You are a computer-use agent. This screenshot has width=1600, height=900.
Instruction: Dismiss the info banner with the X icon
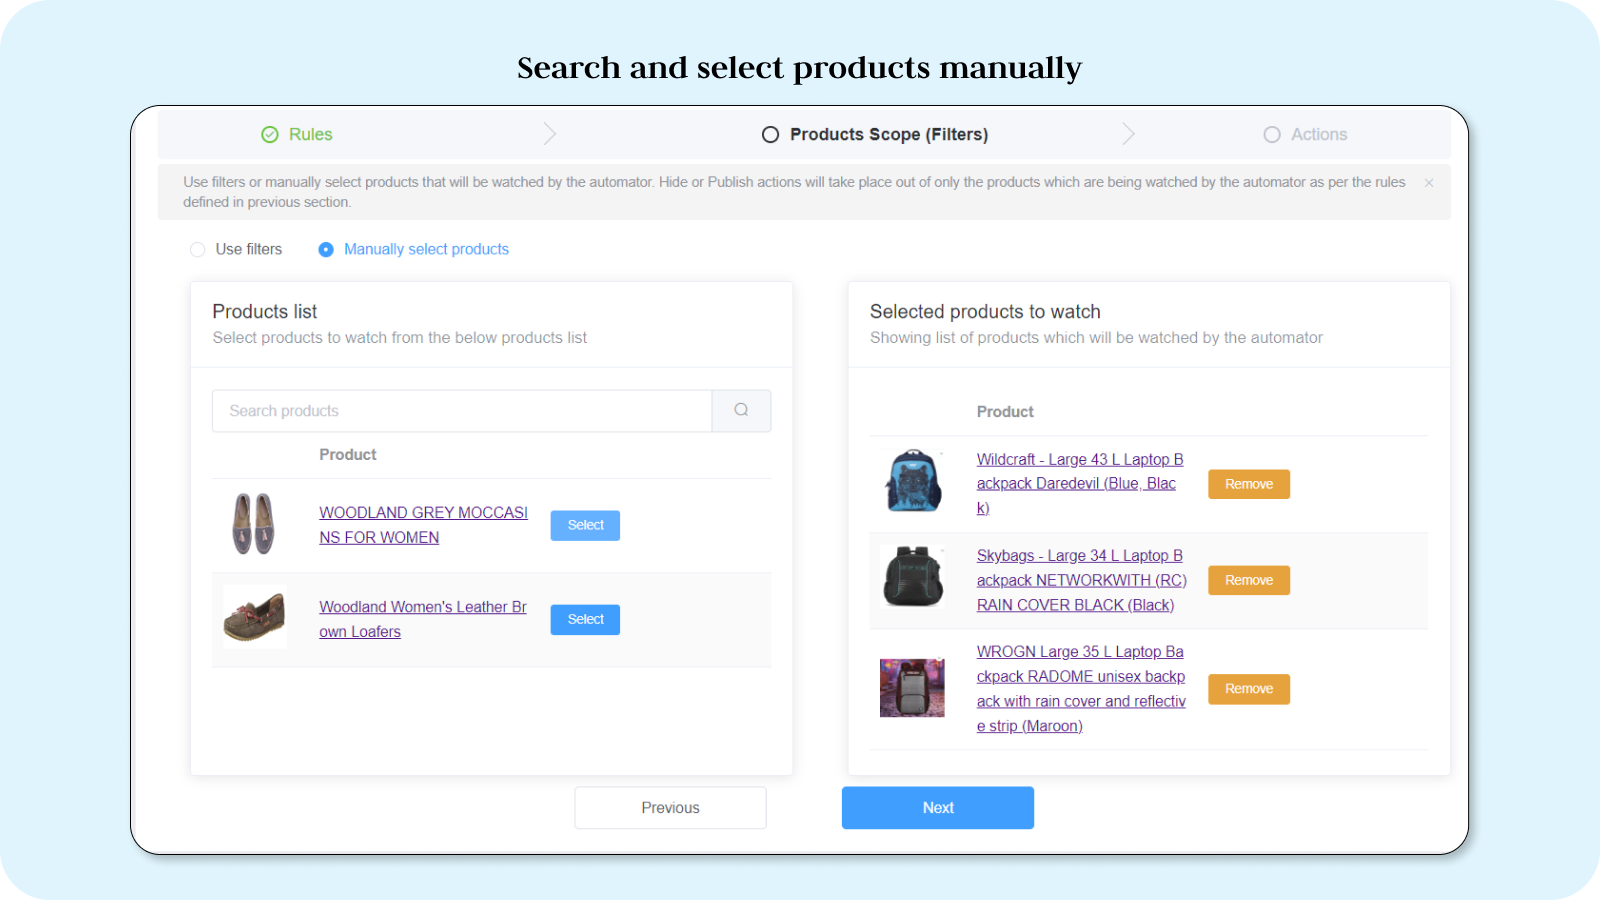coord(1428,182)
